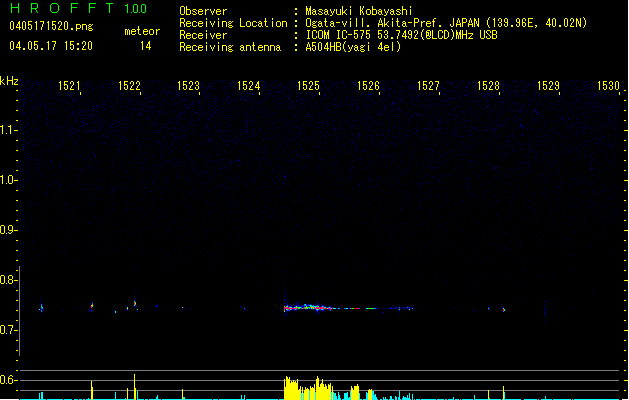Click the HROFFT 1.0.0 title text
Screen dimensions: 629x400
[x=79, y=8]
